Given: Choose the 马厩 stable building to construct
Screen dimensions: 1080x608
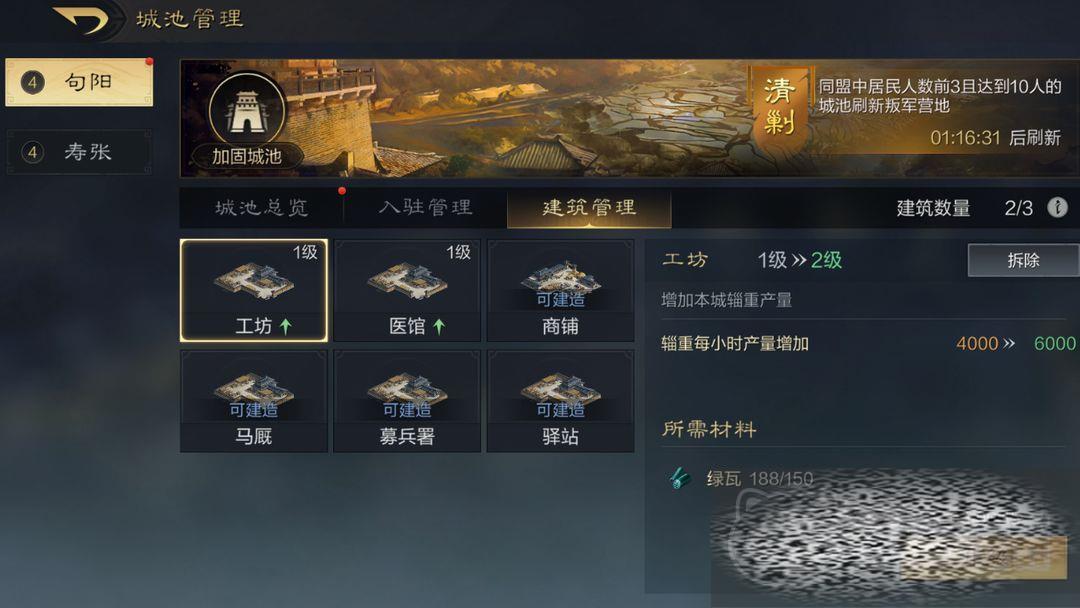Looking at the screenshot, I should tap(253, 401).
